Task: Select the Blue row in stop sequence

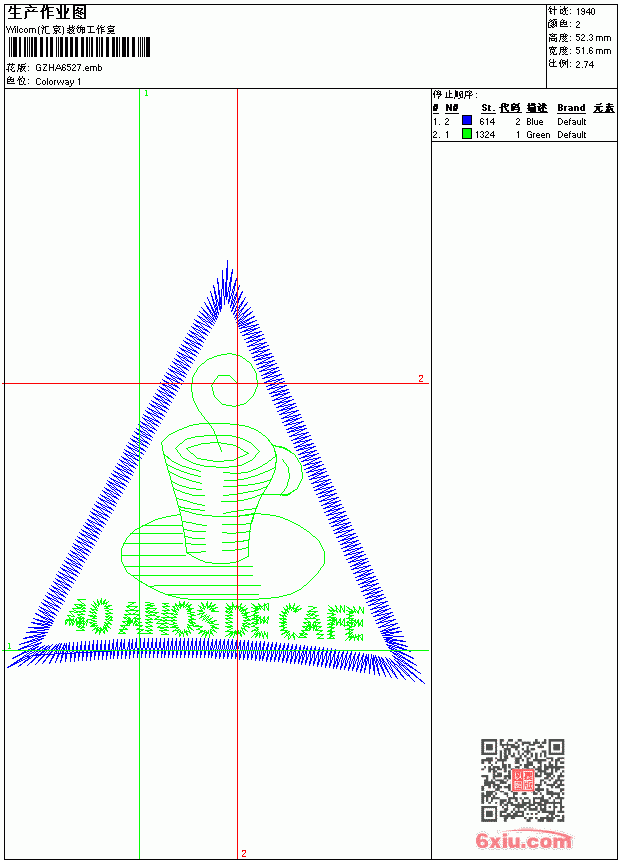Action: point(524,121)
